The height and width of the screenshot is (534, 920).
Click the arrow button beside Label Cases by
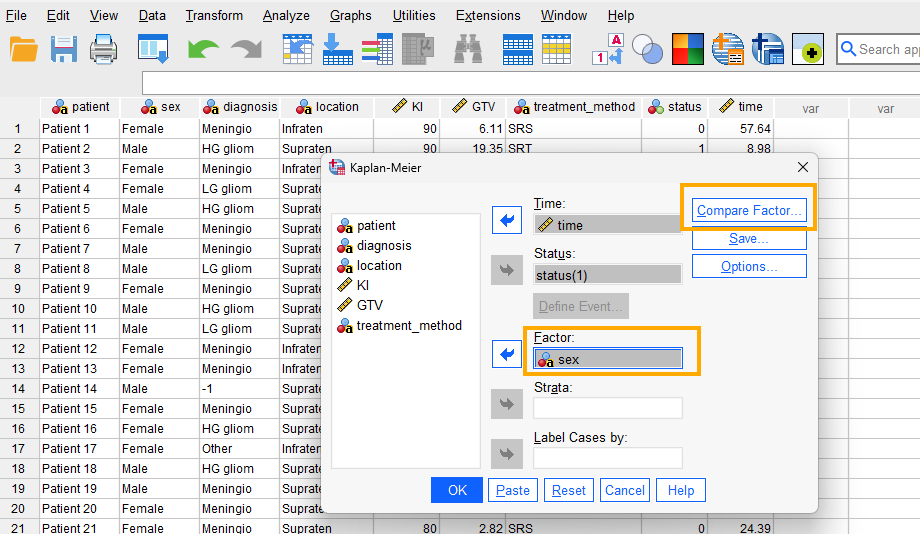pos(507,454)
